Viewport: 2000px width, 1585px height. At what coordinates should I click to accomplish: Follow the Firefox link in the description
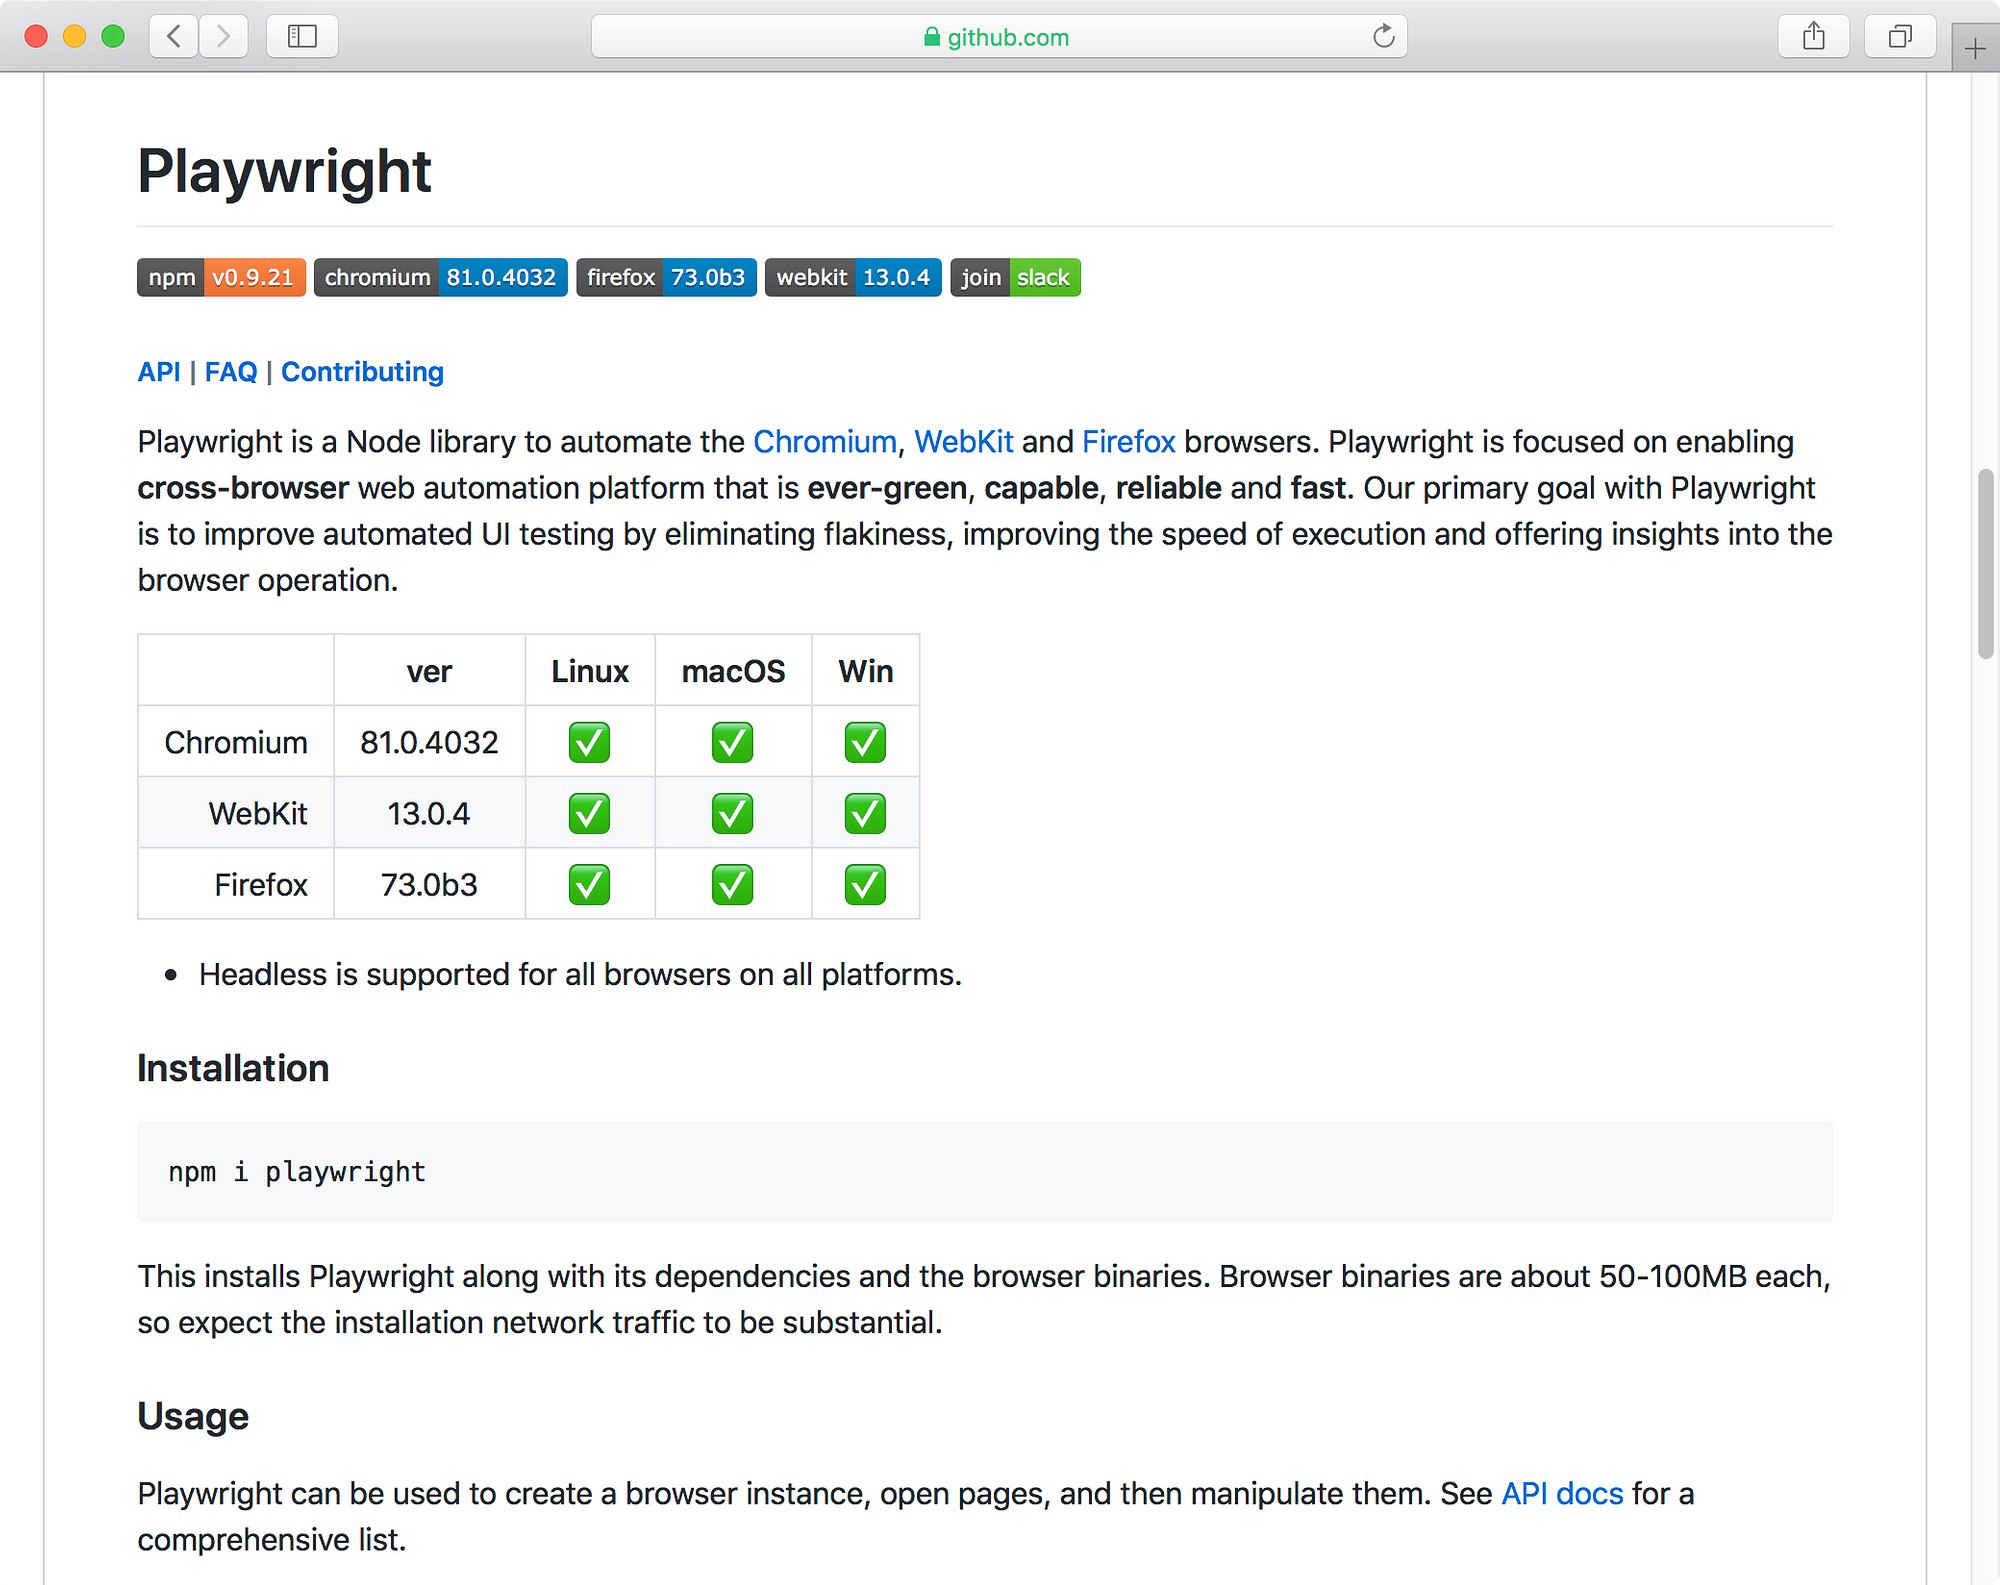pos(1129,442)
